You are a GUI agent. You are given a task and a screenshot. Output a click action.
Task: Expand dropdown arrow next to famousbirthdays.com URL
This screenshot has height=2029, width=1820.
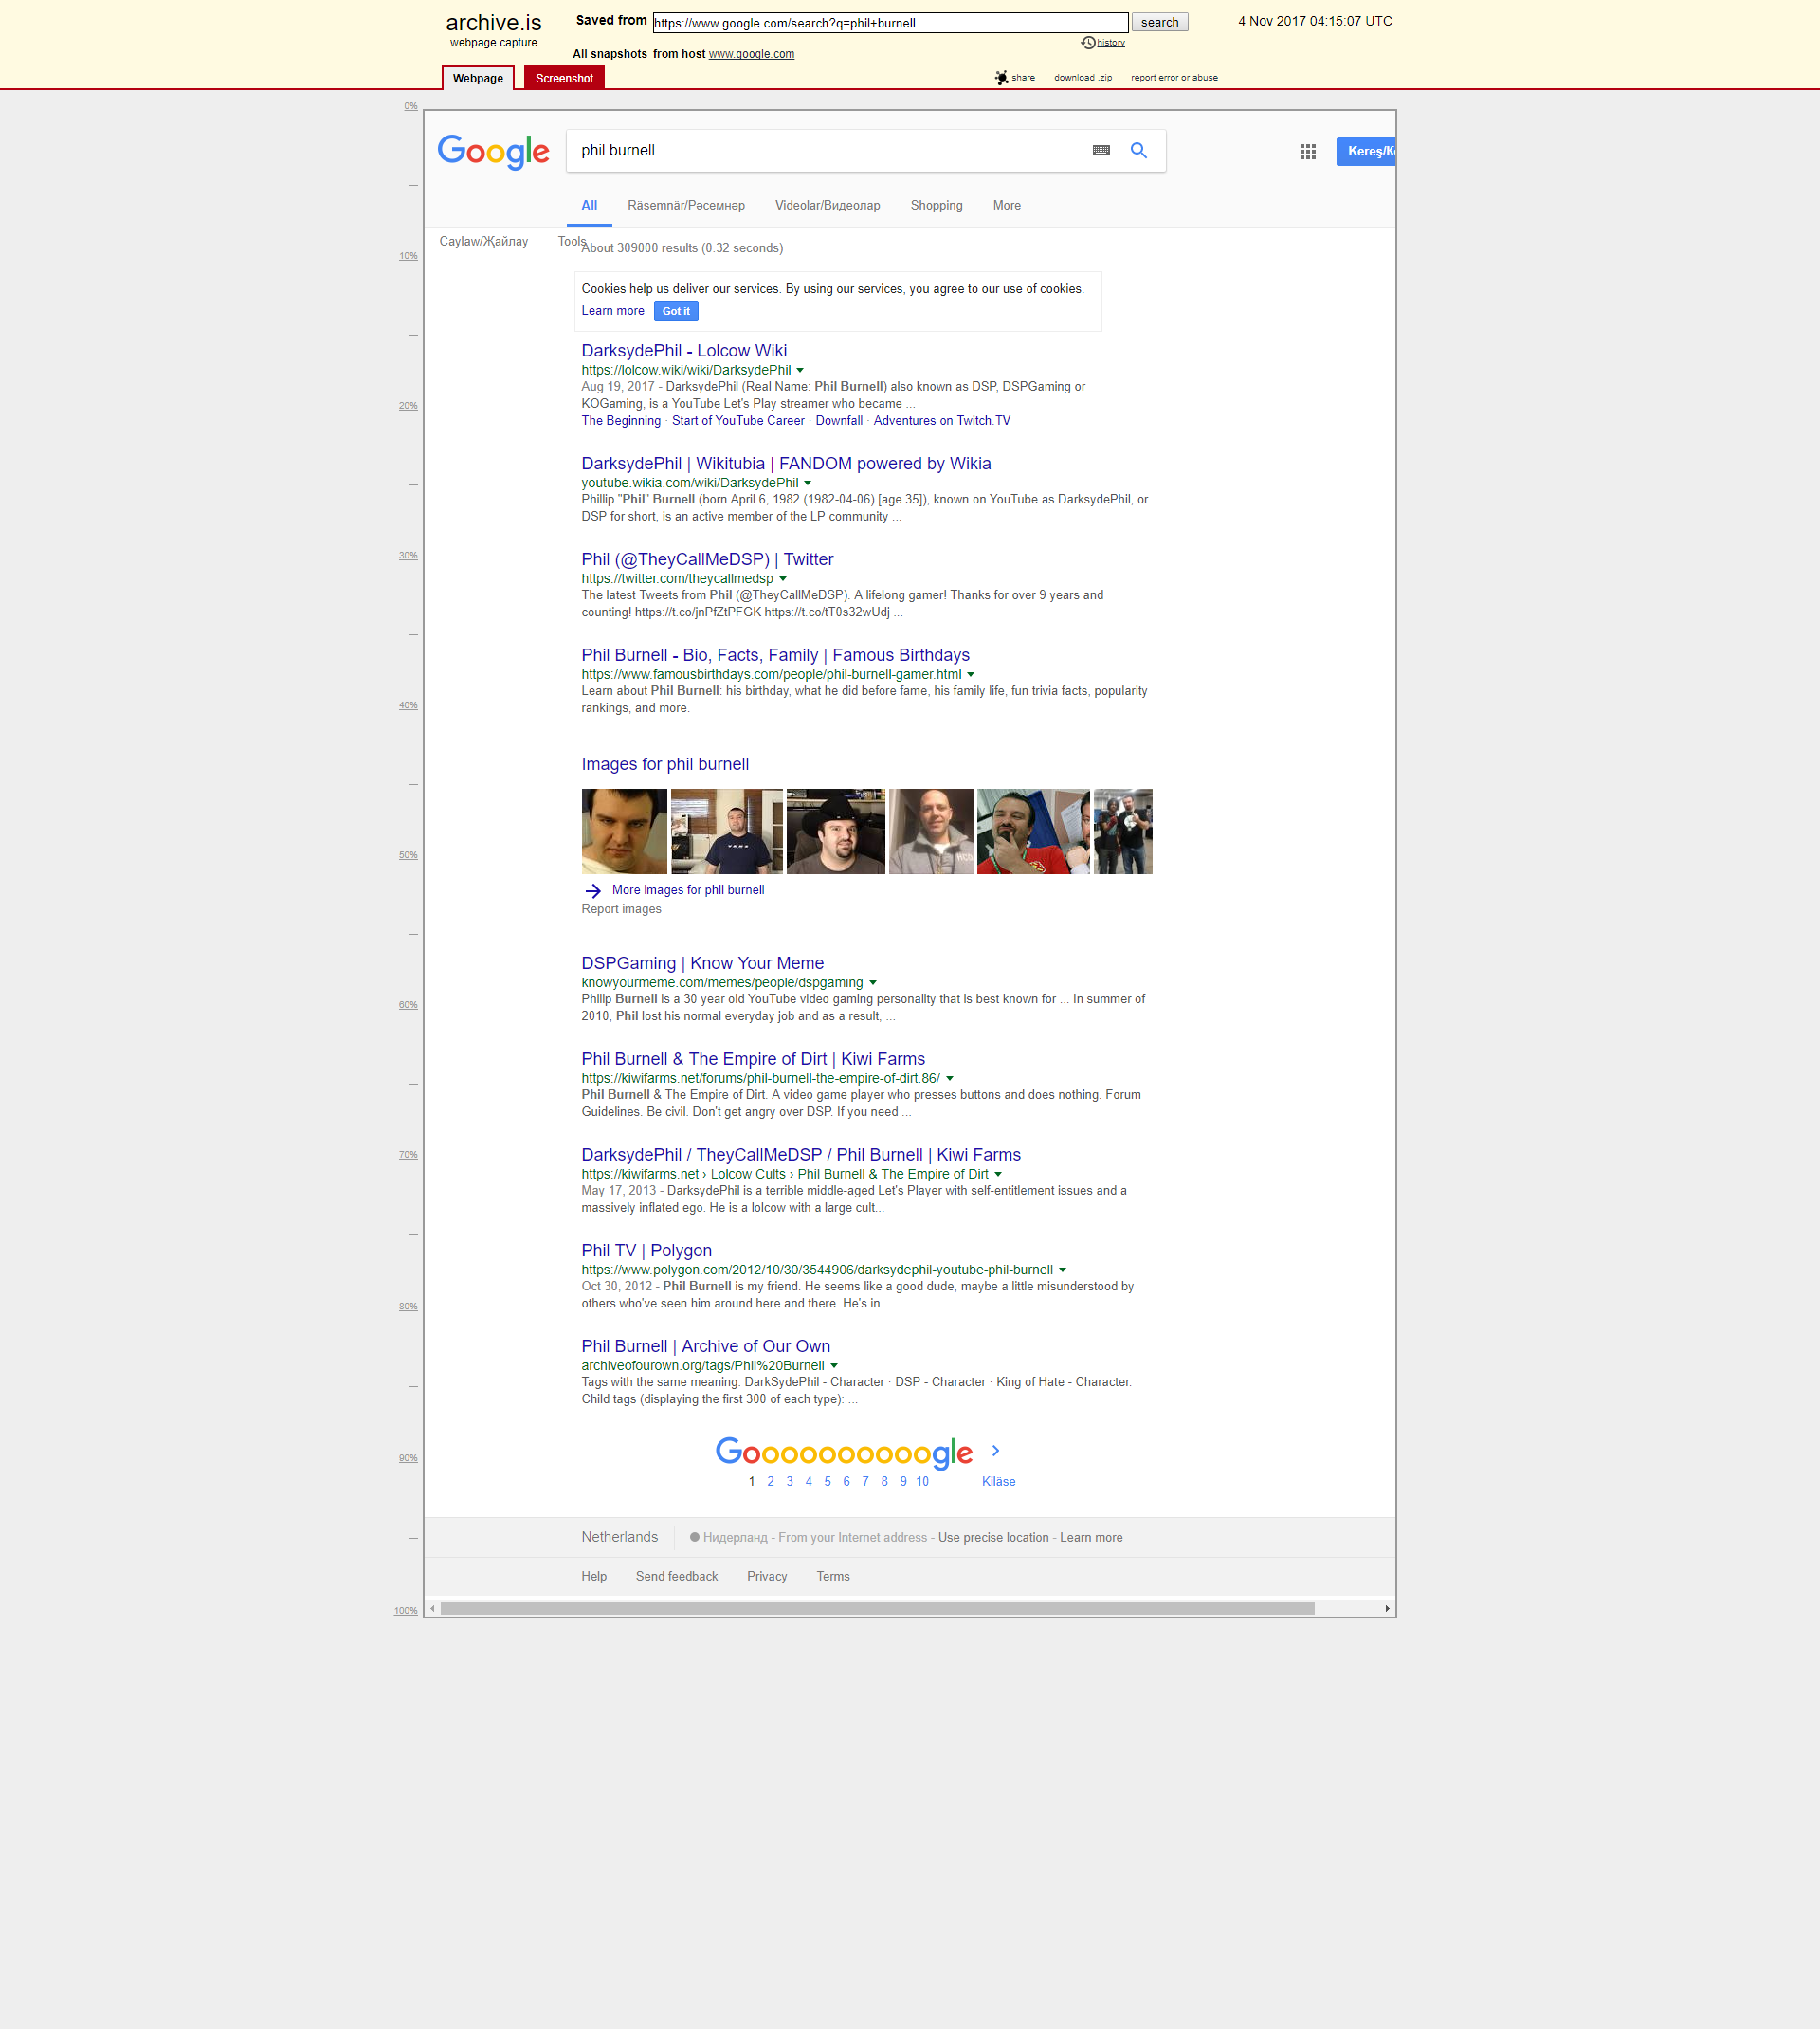tap(970, 675)
